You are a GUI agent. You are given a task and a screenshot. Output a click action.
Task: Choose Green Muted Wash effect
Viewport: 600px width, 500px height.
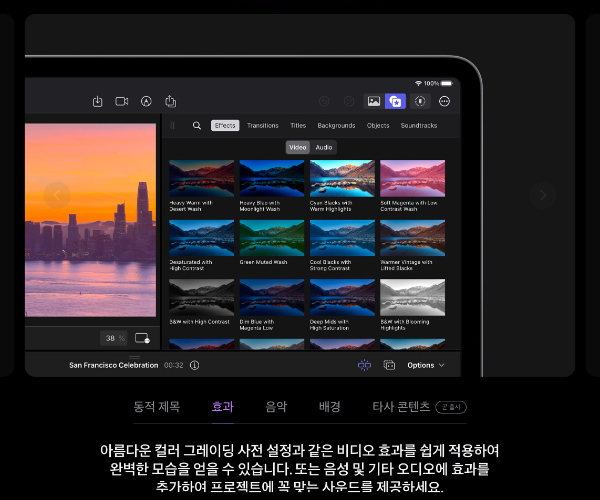coord(272,243)
